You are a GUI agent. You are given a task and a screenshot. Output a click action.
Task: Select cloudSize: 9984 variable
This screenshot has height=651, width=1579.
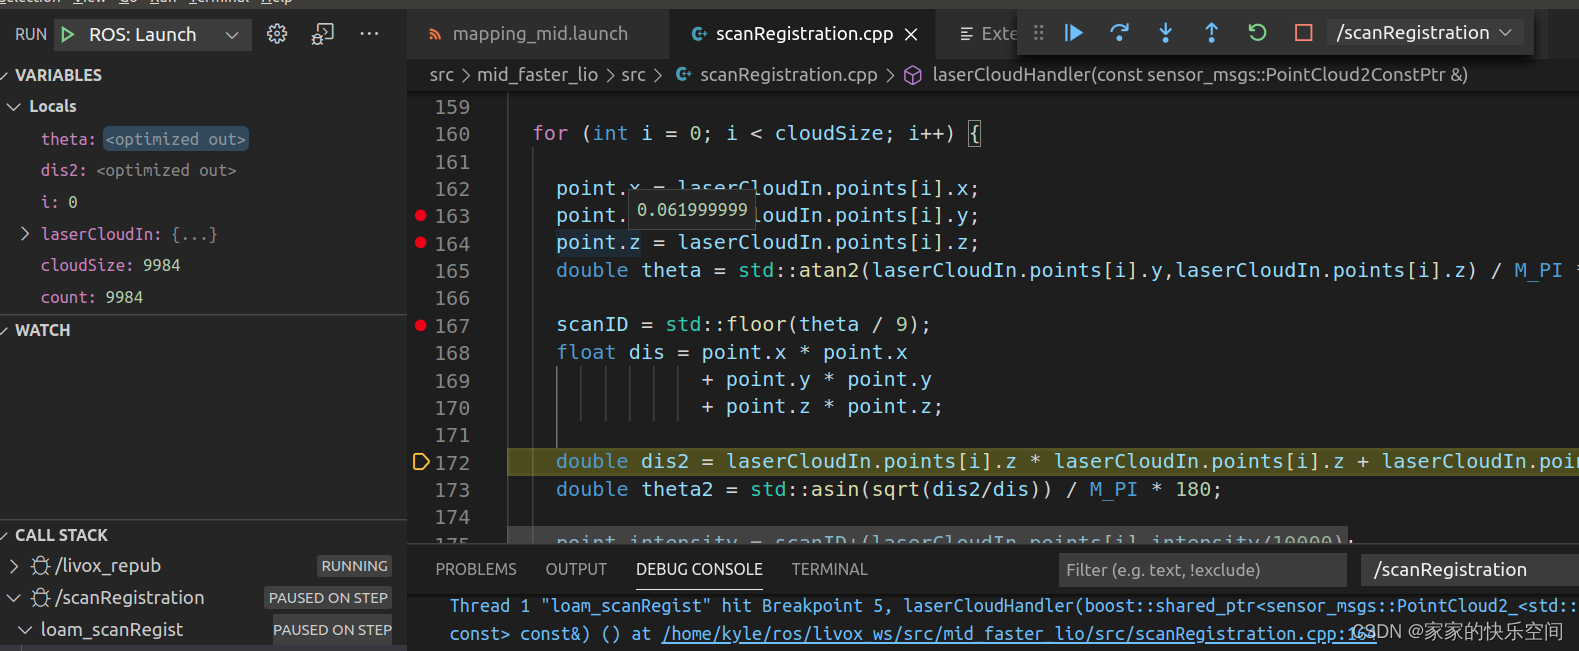pos(203,266)
